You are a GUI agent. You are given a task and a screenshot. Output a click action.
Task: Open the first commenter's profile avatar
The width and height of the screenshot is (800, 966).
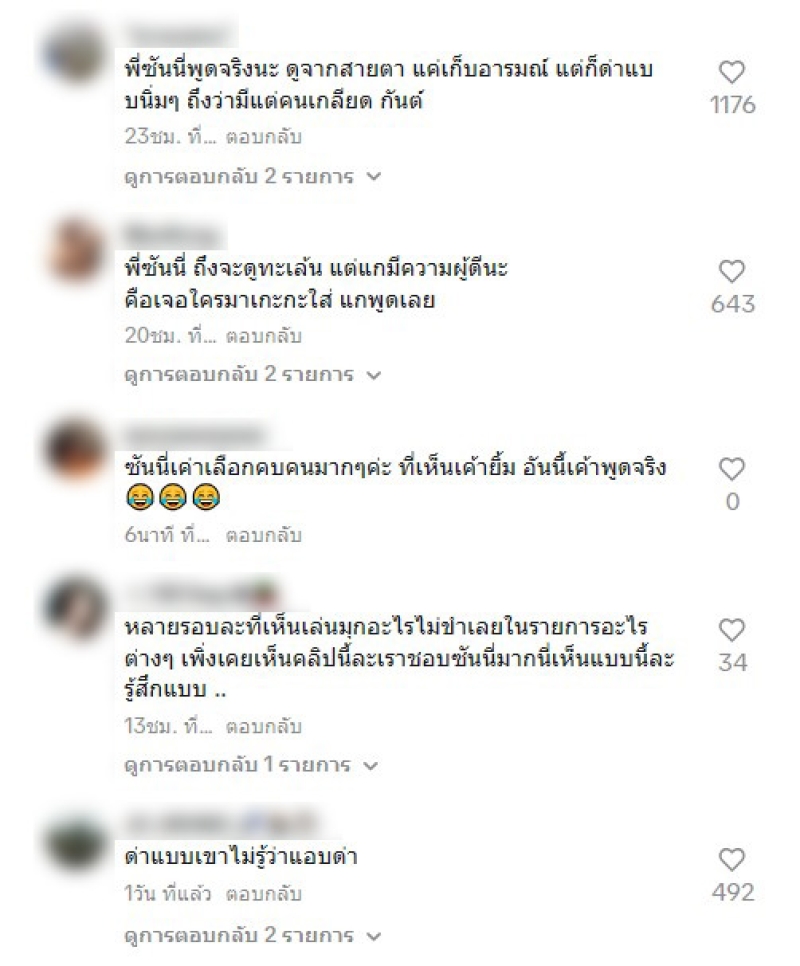click(75, 54)
